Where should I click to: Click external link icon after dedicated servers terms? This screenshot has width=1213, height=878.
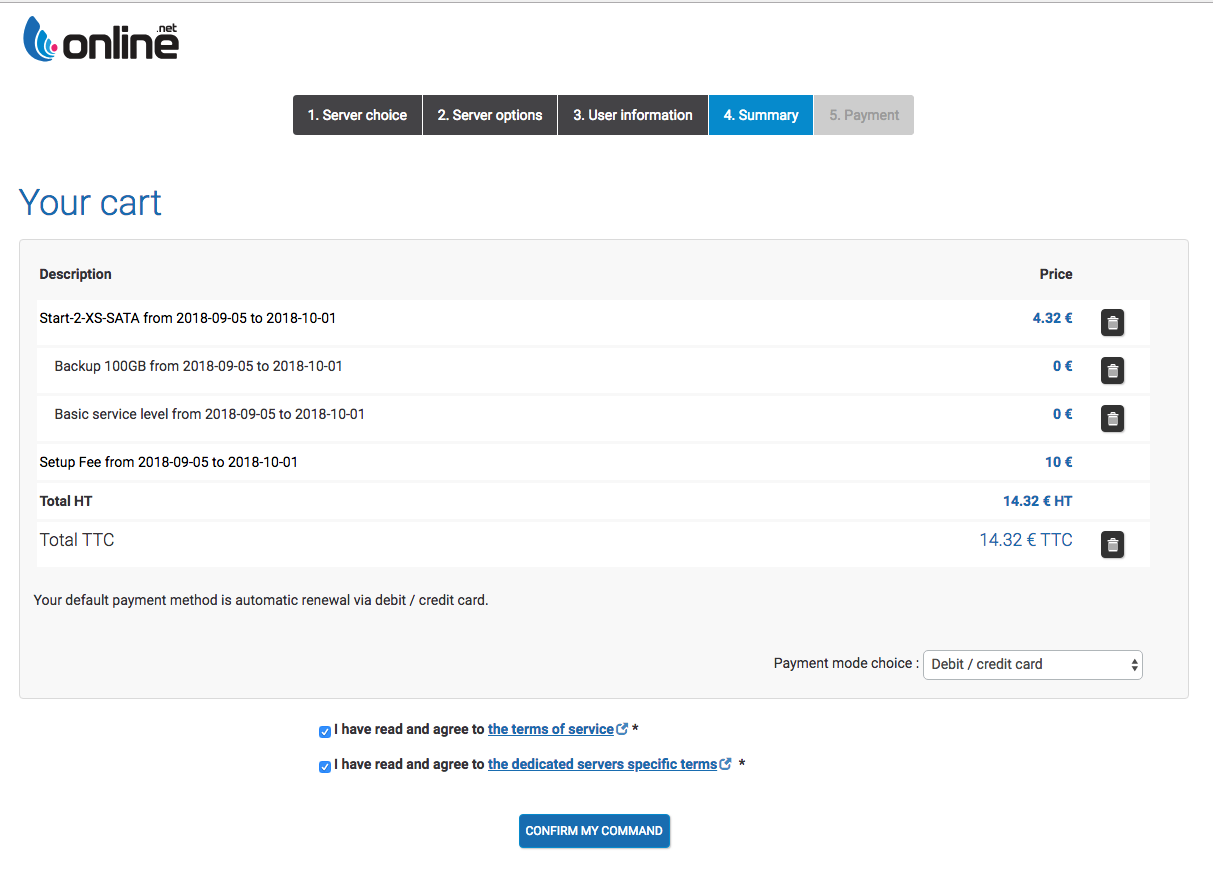tap(726, 764)
